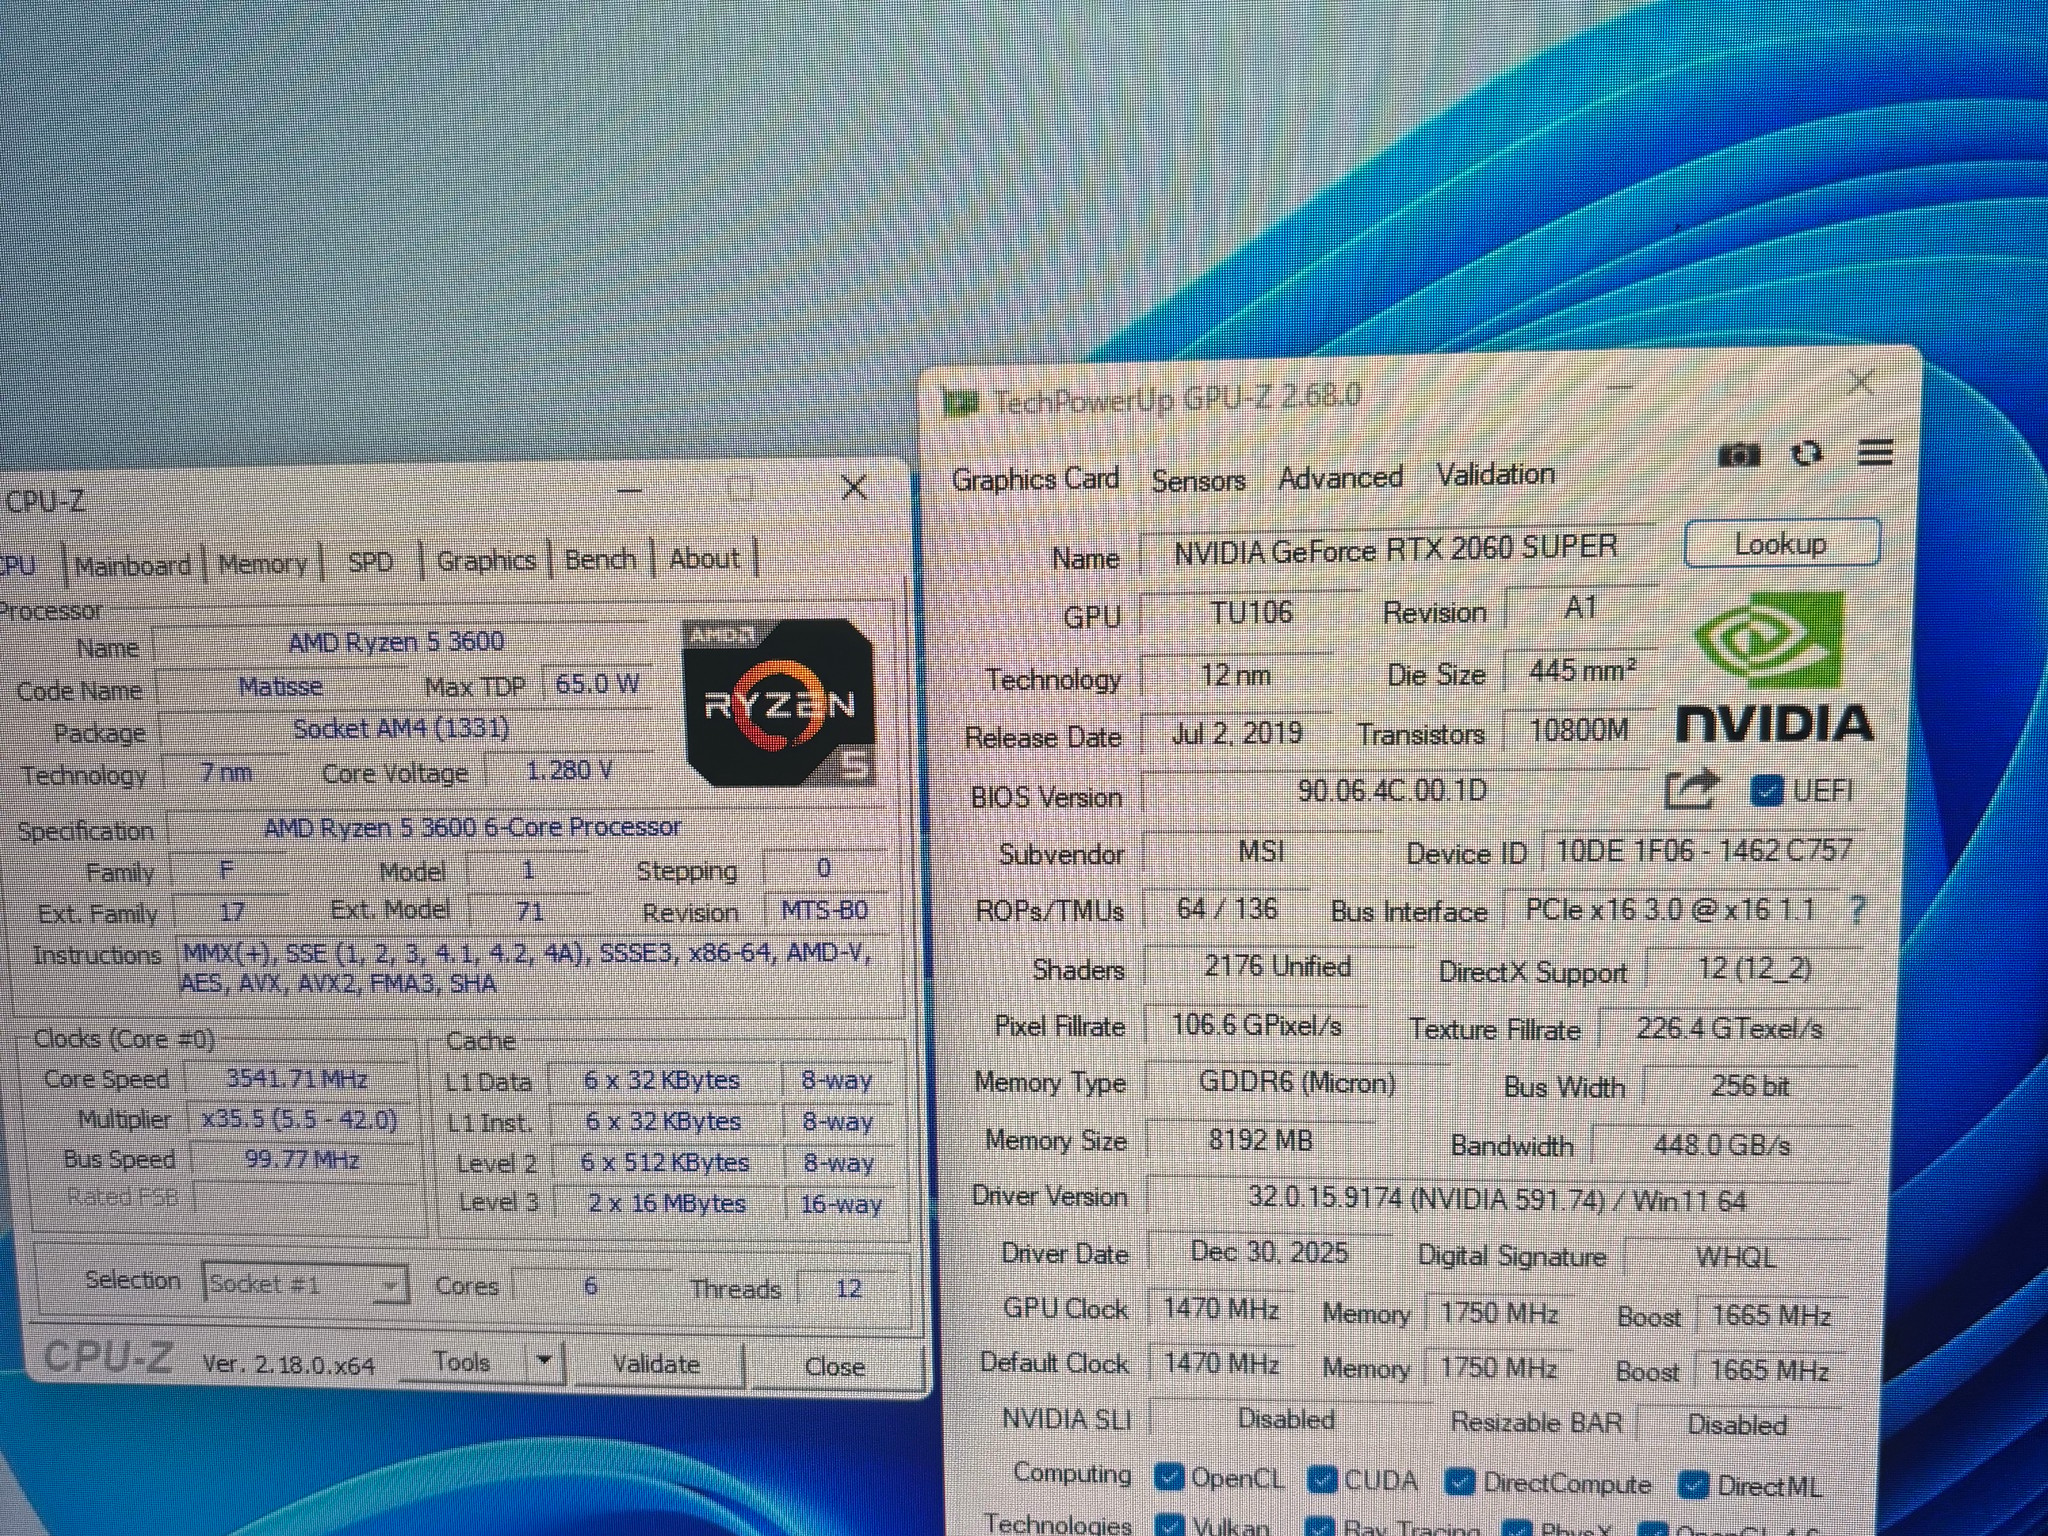Click the Texture Fillrate value 226.4 GTexel/s
2048x1536 pixels.
[x=1729, y=1029]
